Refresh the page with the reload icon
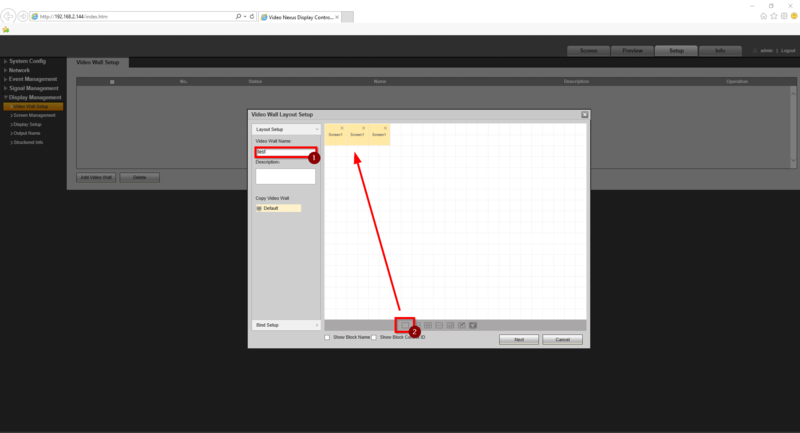800x433 pixels. click(x=252, y=16)
